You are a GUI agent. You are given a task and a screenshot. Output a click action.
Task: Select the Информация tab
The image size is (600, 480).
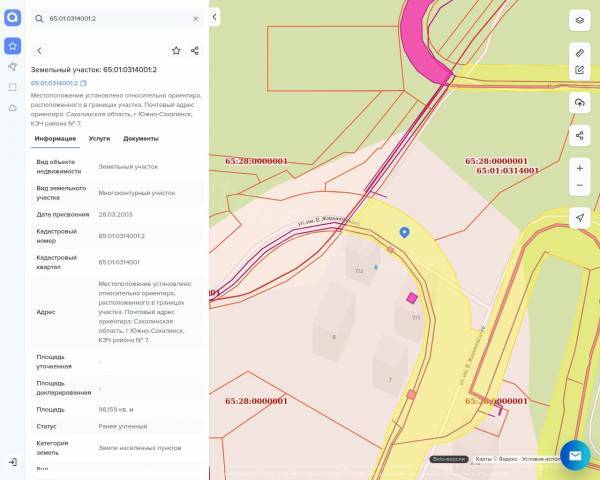coord(55,138)
